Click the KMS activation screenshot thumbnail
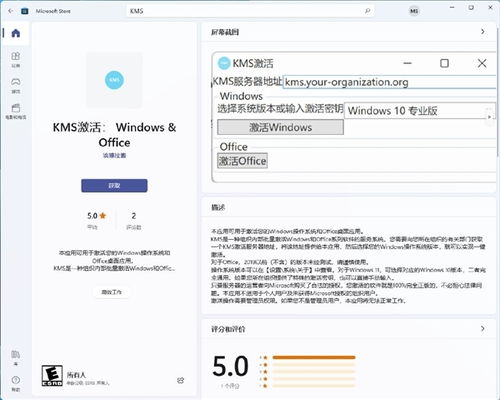This screenshot has width=500, height=400. click(354, 117)
